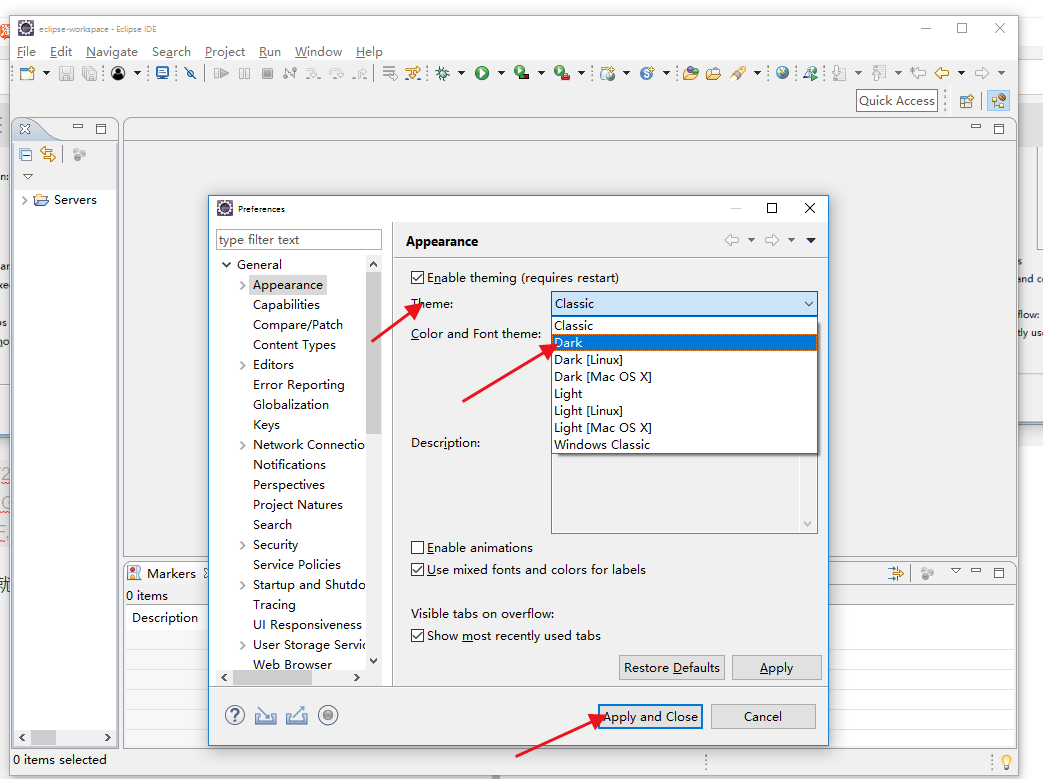The height and width of the screenshot is (779, 1043).
Task: Uncheck Show most recently used tabs
Action: coord(418,635)
